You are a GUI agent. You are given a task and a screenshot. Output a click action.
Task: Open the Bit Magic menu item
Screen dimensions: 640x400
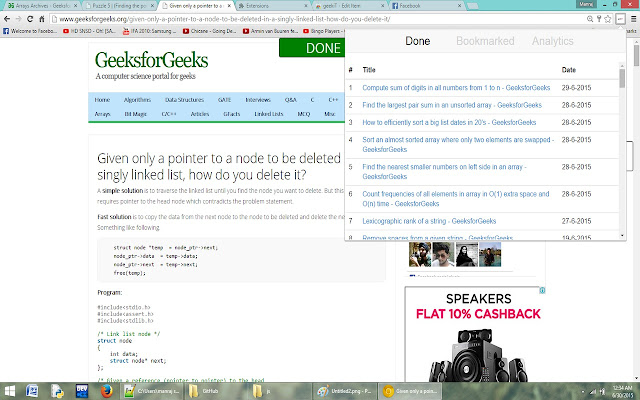tap(136, 114)
